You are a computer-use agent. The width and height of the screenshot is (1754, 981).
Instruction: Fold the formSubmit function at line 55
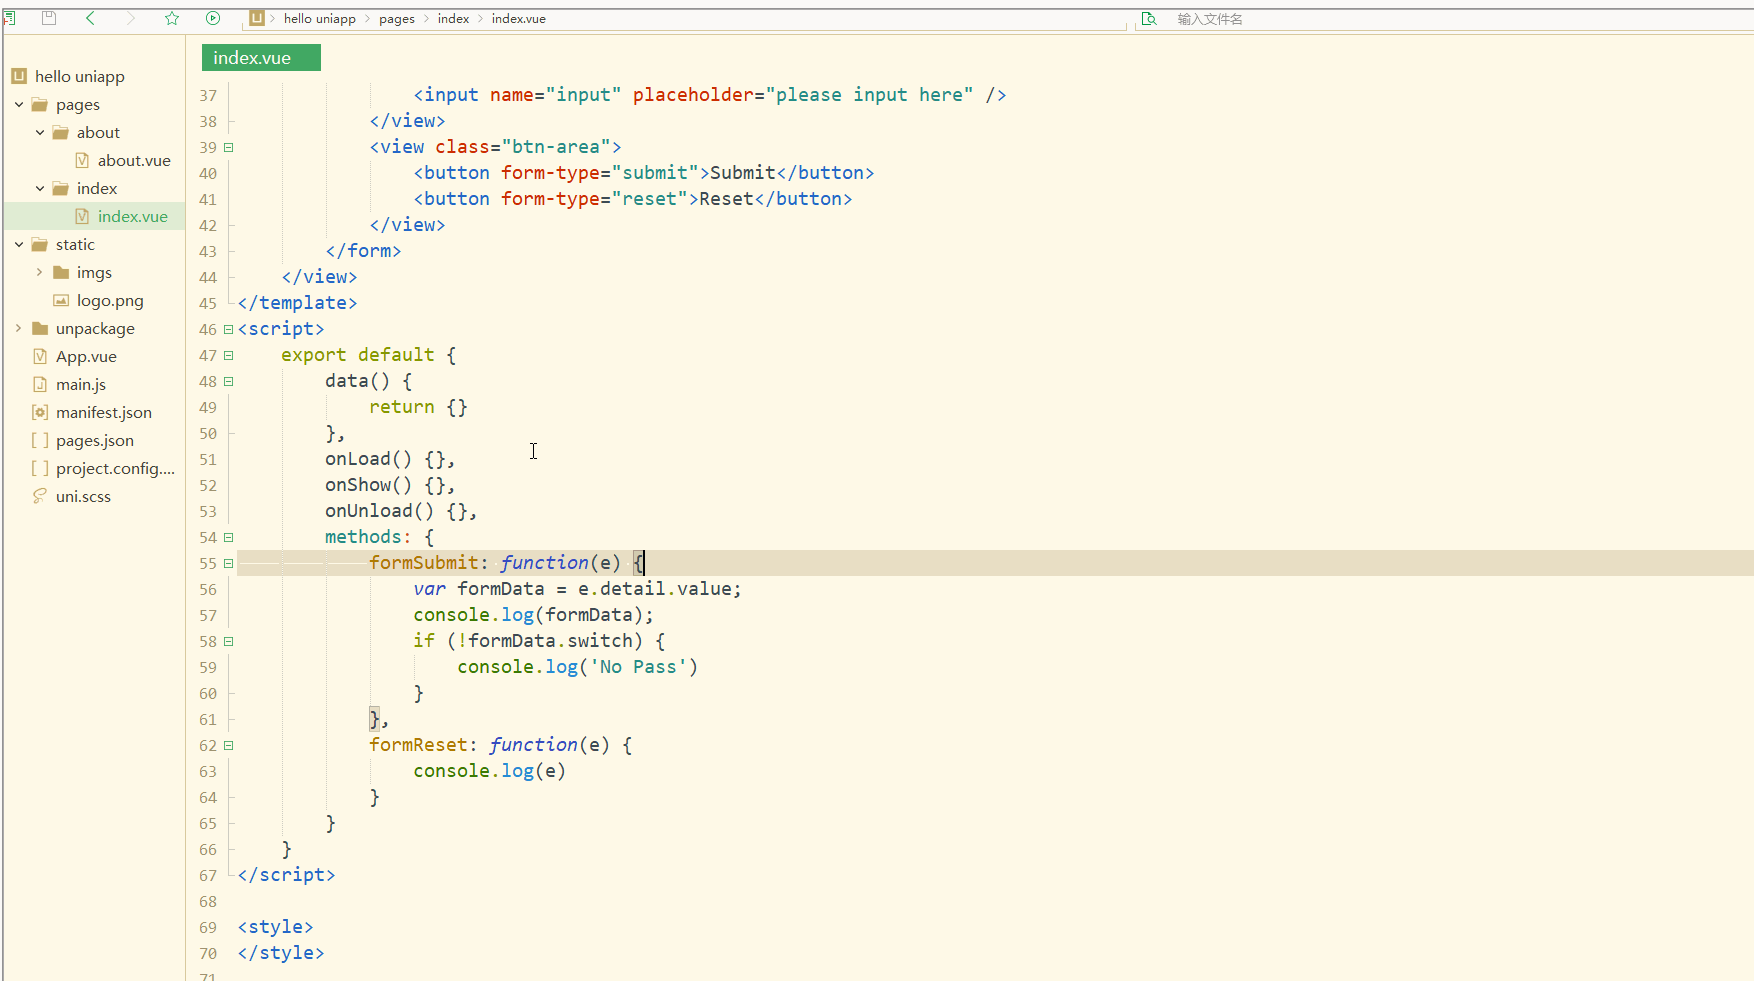pos(229,563)
